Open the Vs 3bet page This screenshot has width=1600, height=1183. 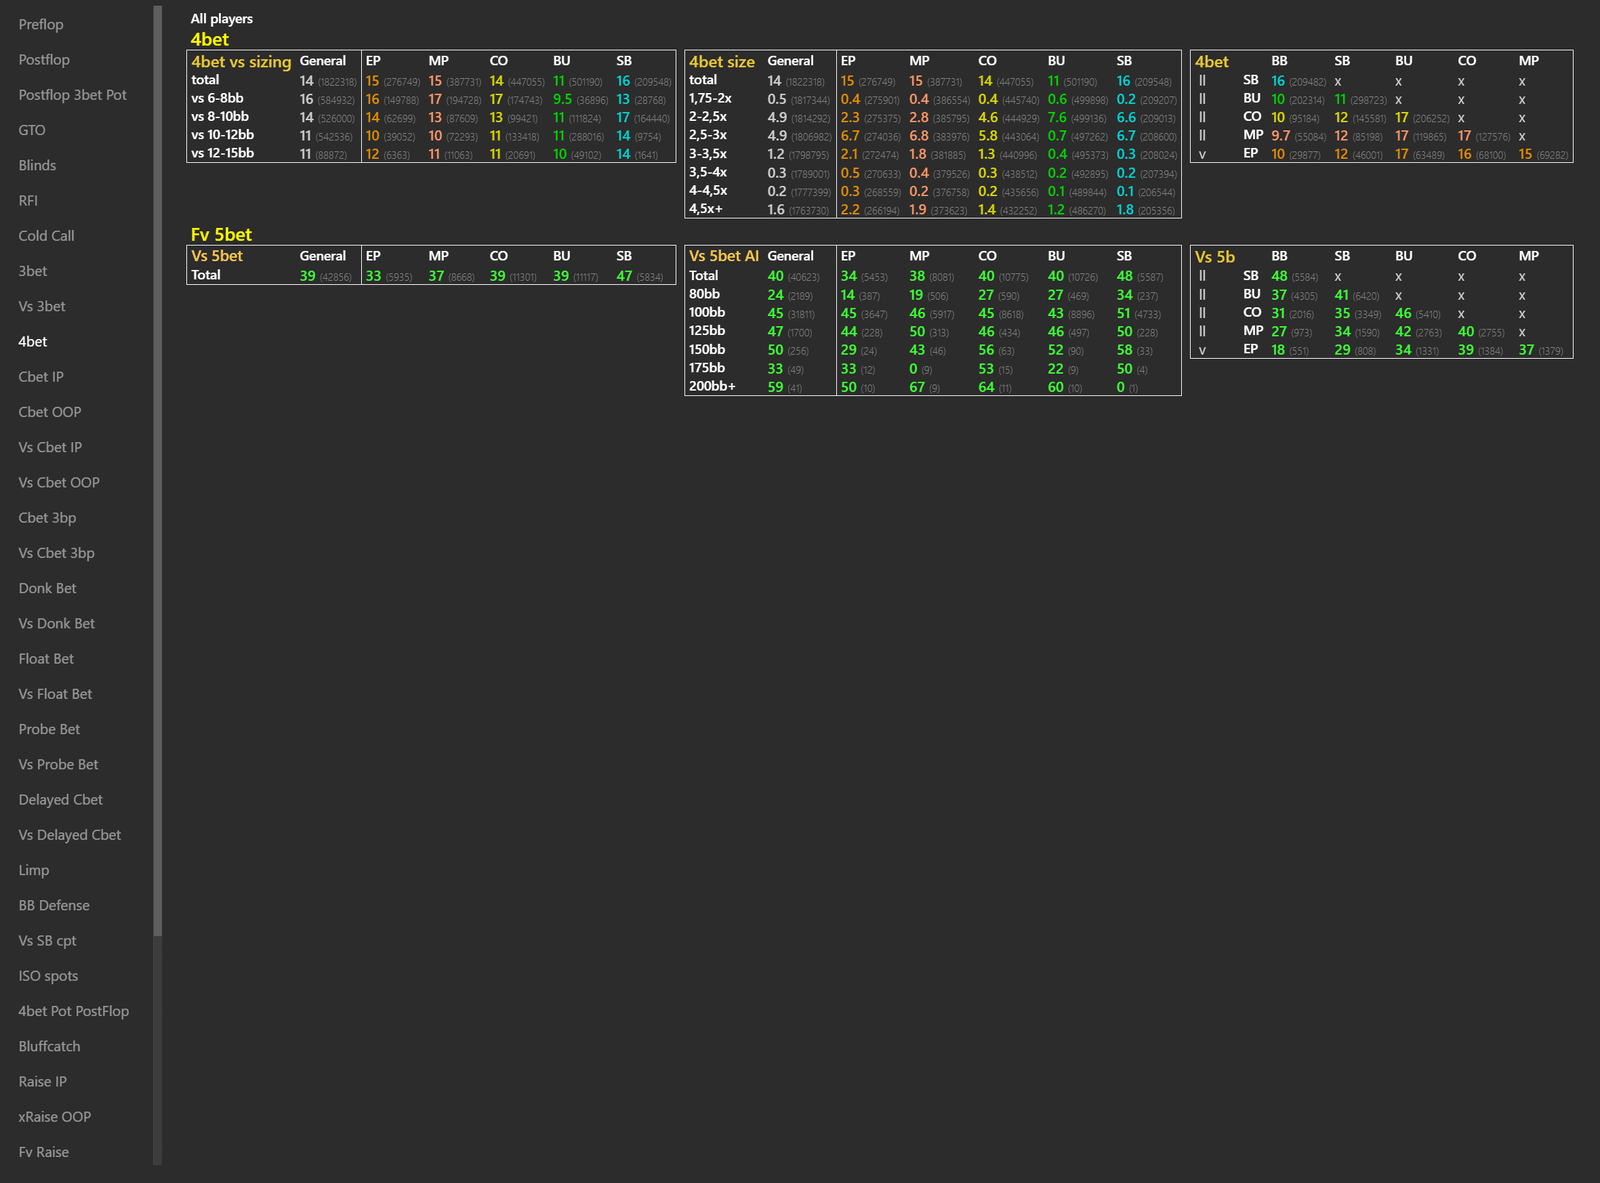42,306
